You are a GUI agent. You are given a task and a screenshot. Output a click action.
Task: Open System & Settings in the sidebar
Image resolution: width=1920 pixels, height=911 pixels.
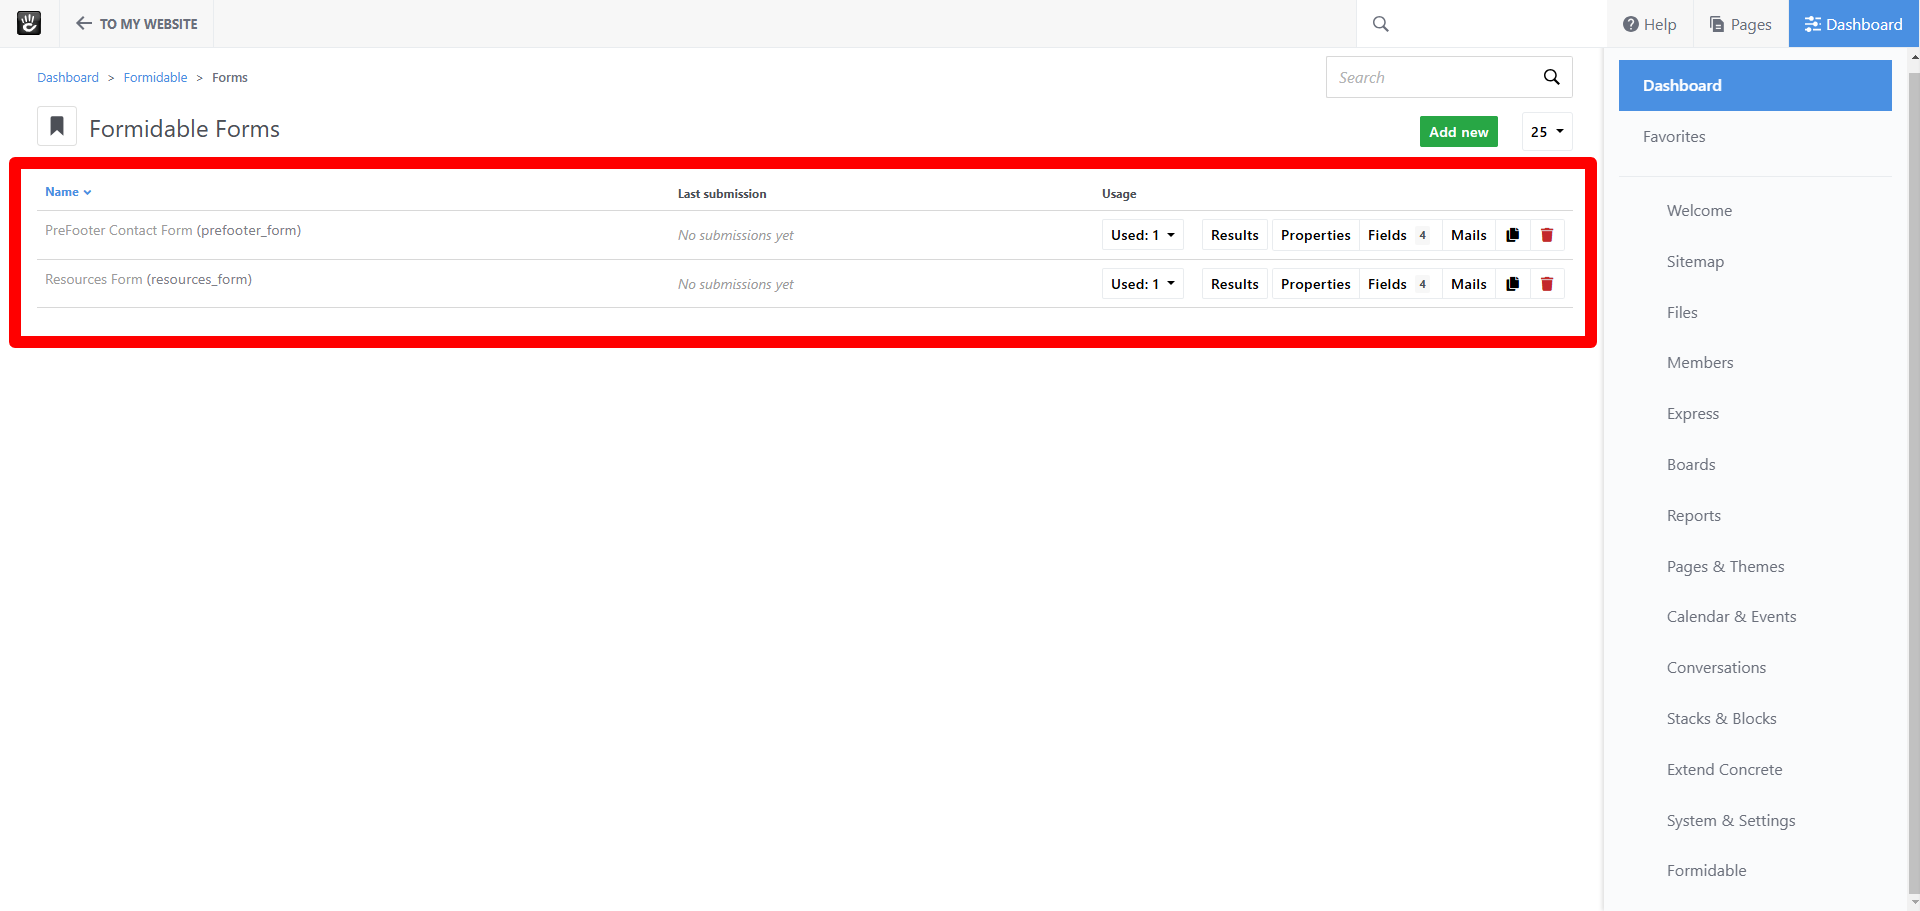coord(1731,820)
